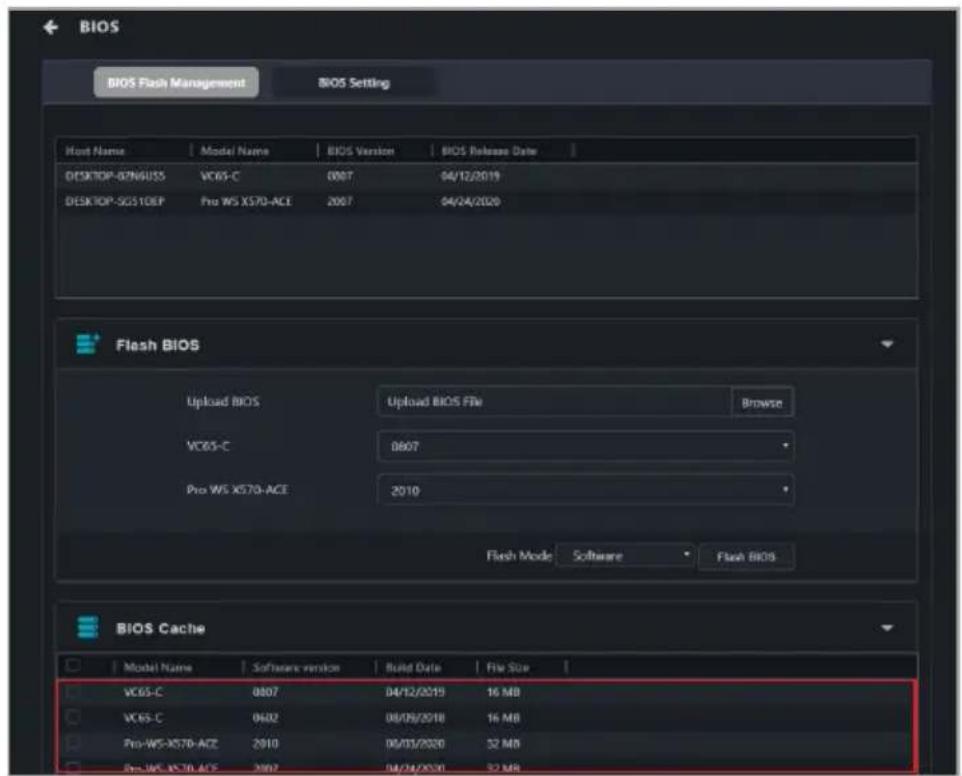Open the Pro WS X570-ACE version dropdown

586,490
